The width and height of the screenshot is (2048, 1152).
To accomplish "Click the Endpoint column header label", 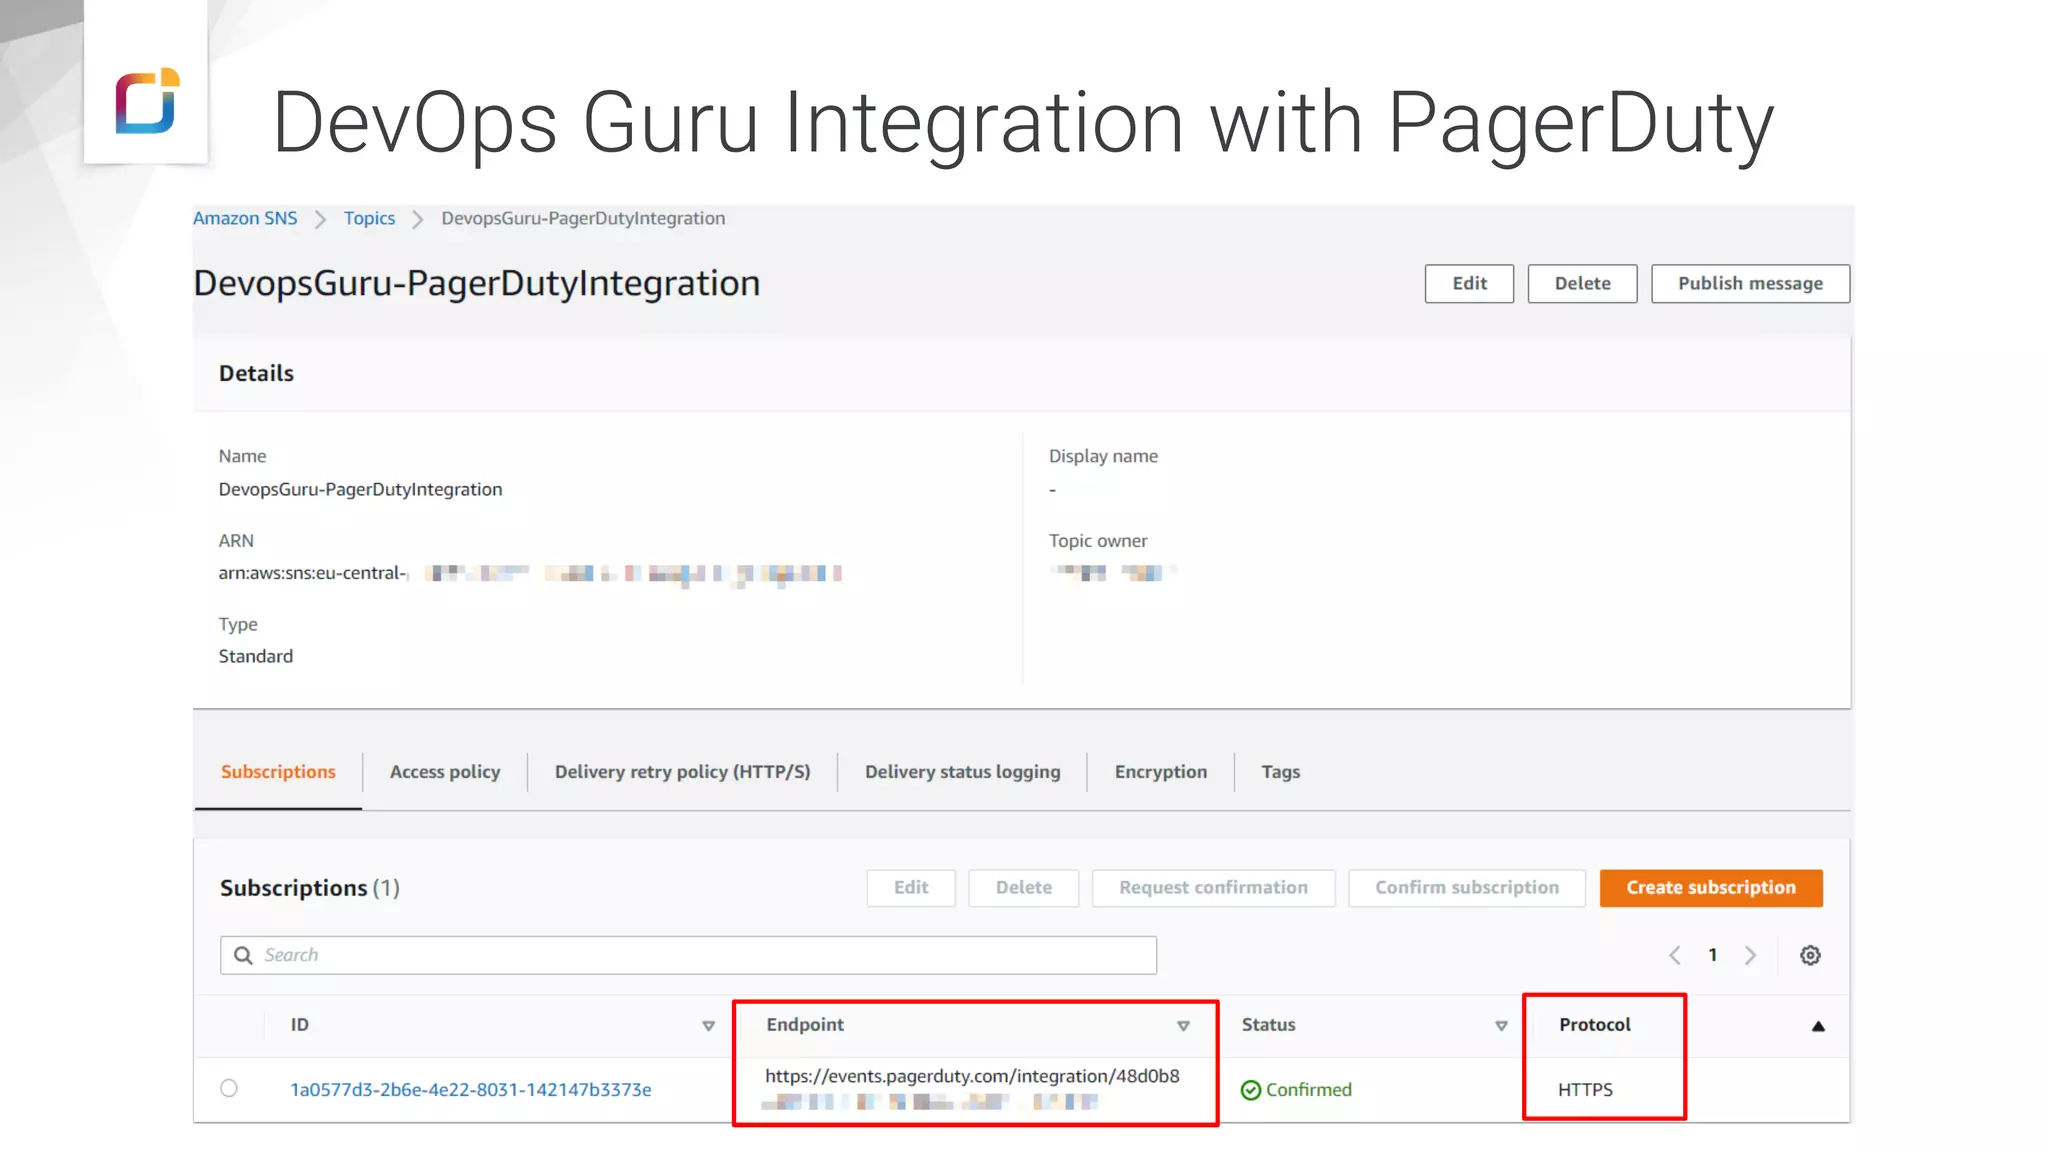I will click(805, 1025).
